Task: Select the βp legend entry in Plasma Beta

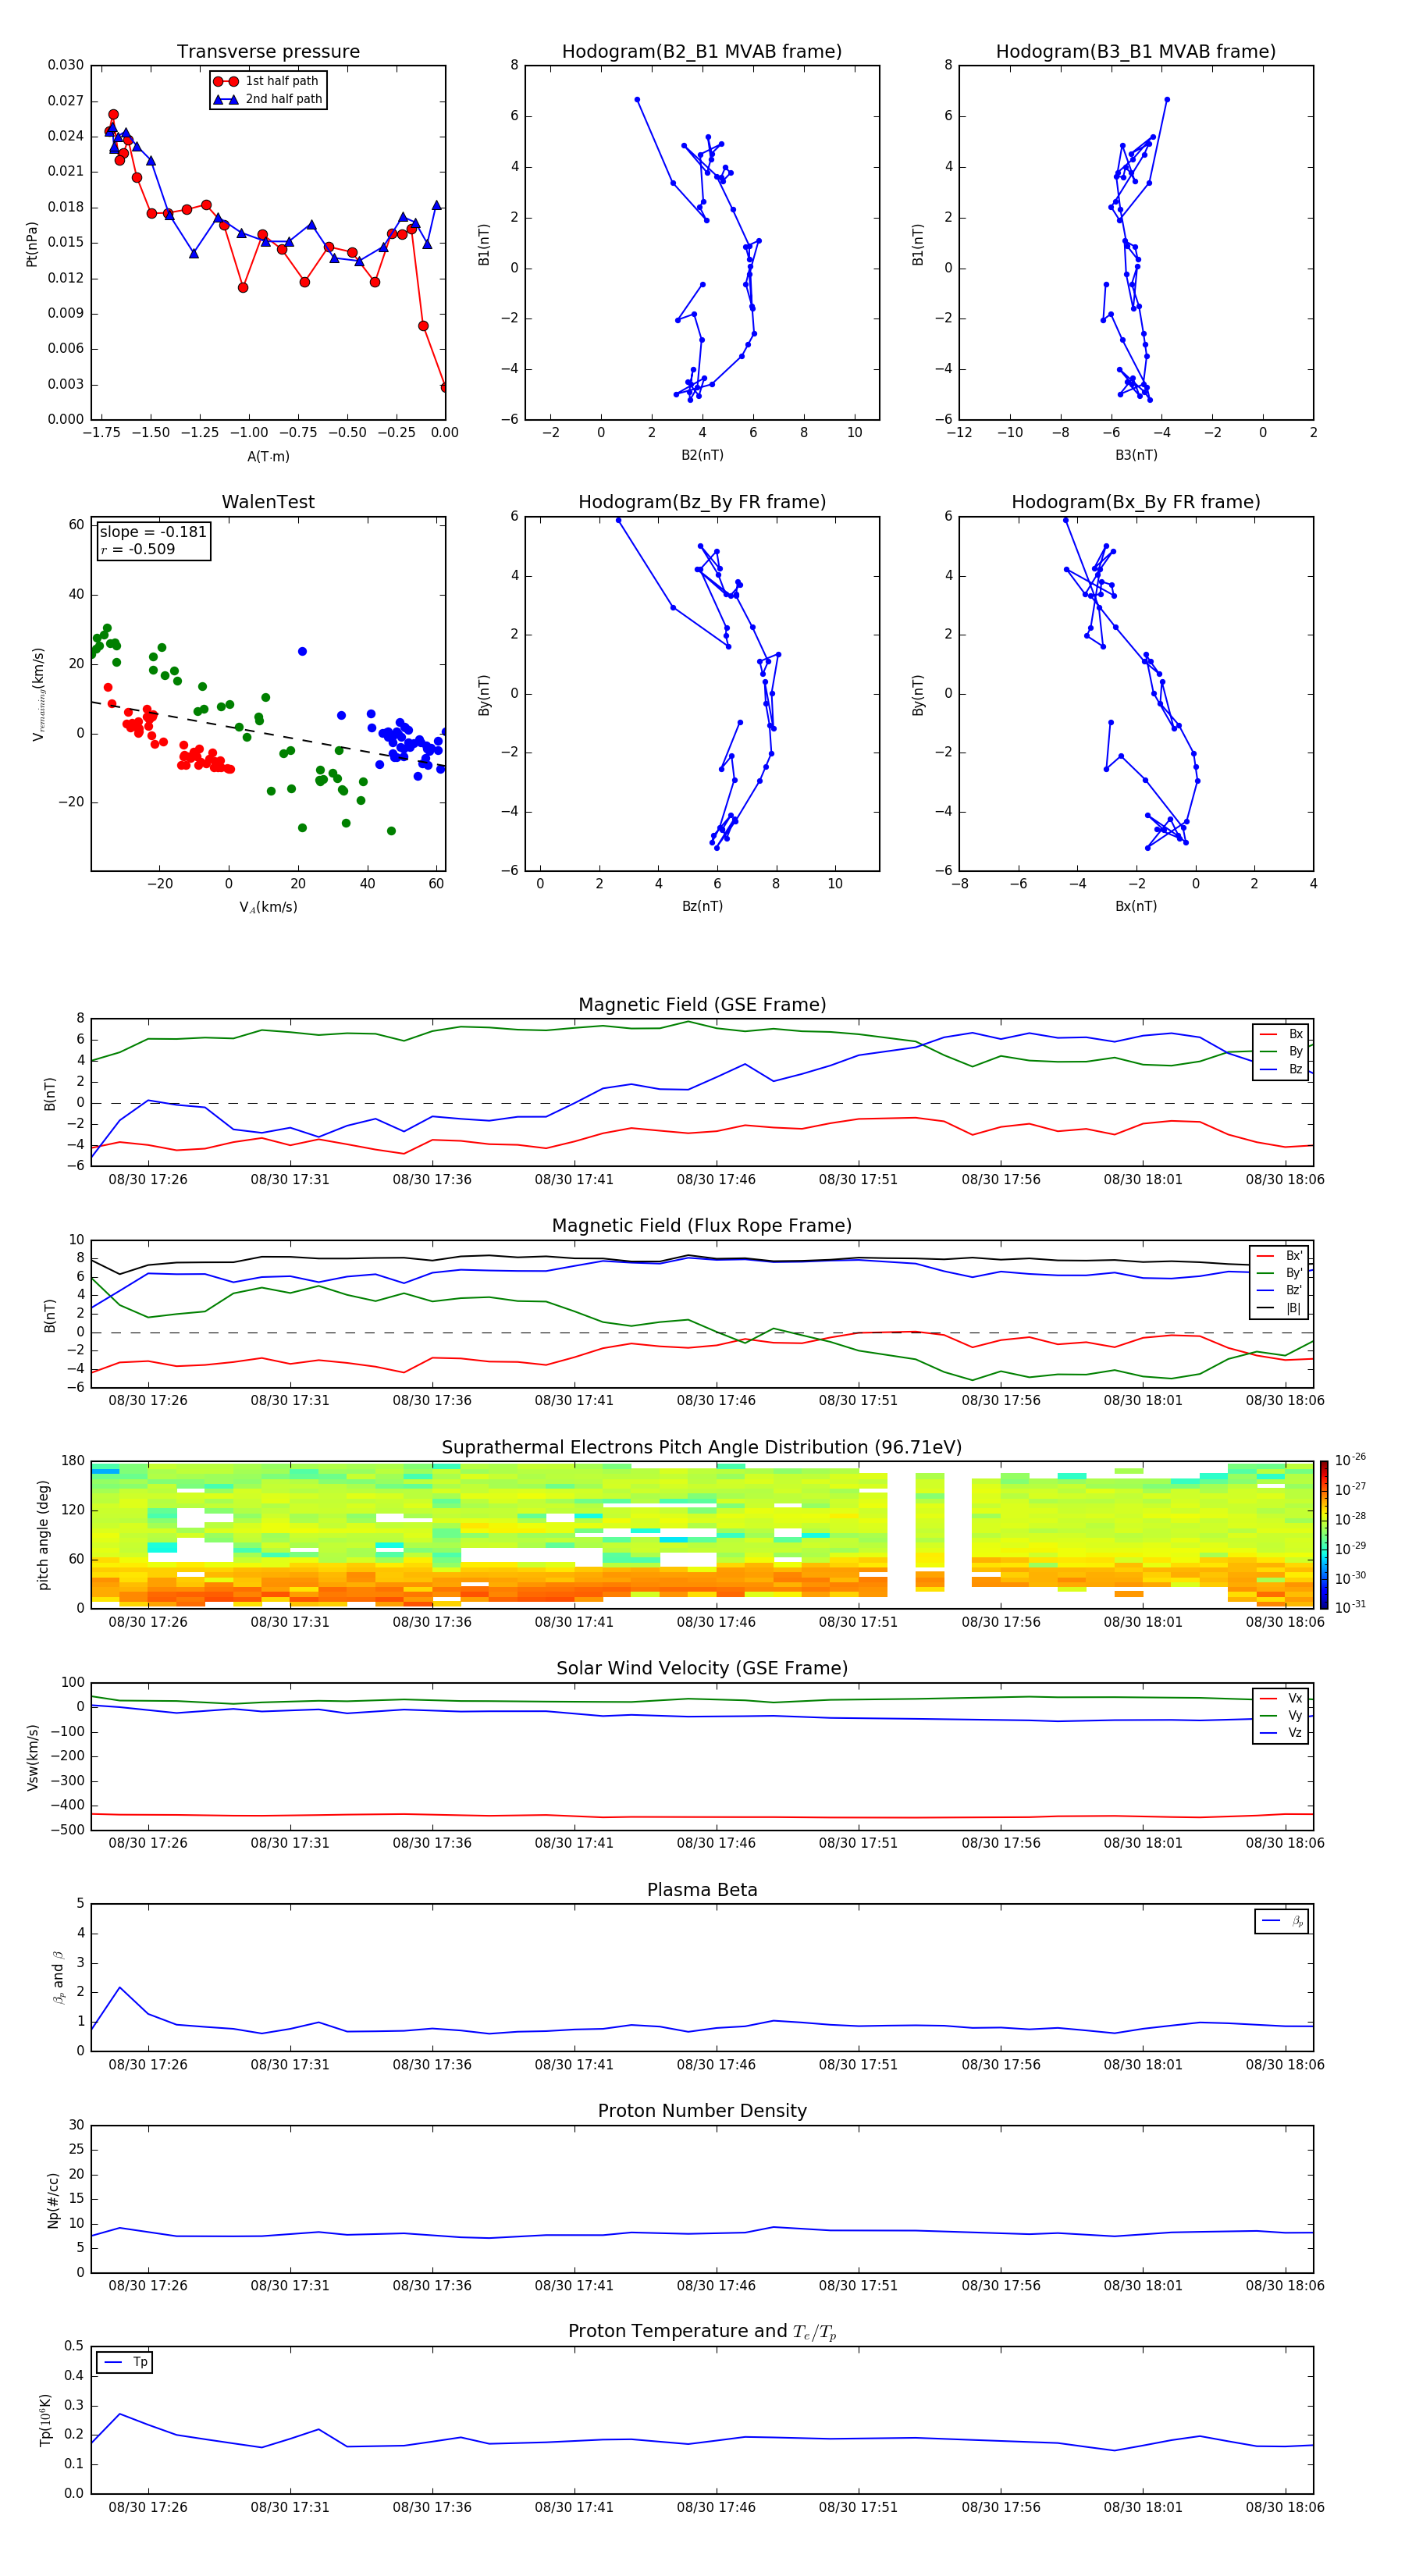Action: point(1282,1921)
